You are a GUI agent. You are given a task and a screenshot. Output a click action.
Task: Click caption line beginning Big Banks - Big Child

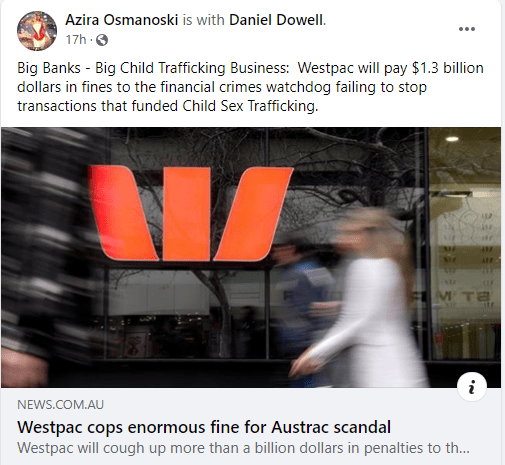point(250,68)
